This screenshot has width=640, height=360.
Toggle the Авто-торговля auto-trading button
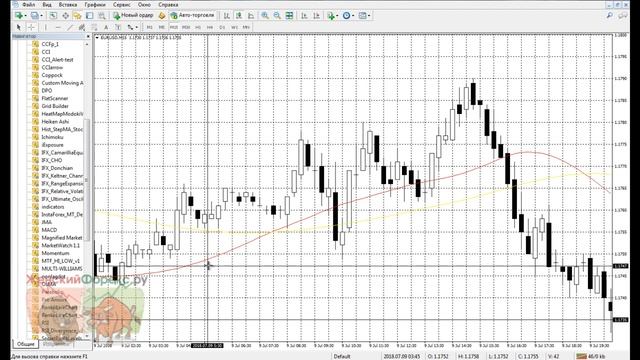tap(192, 16)
